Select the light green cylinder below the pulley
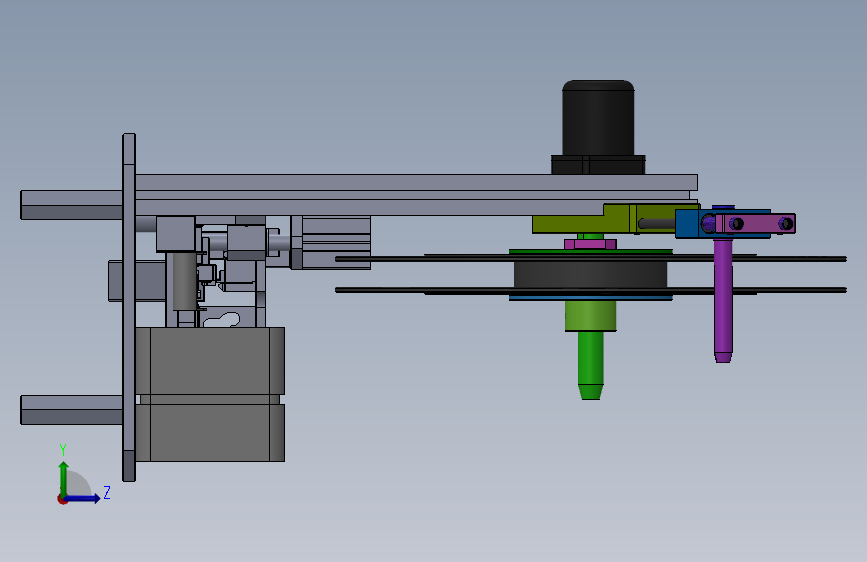867x562 pixels. coord(590,316)
